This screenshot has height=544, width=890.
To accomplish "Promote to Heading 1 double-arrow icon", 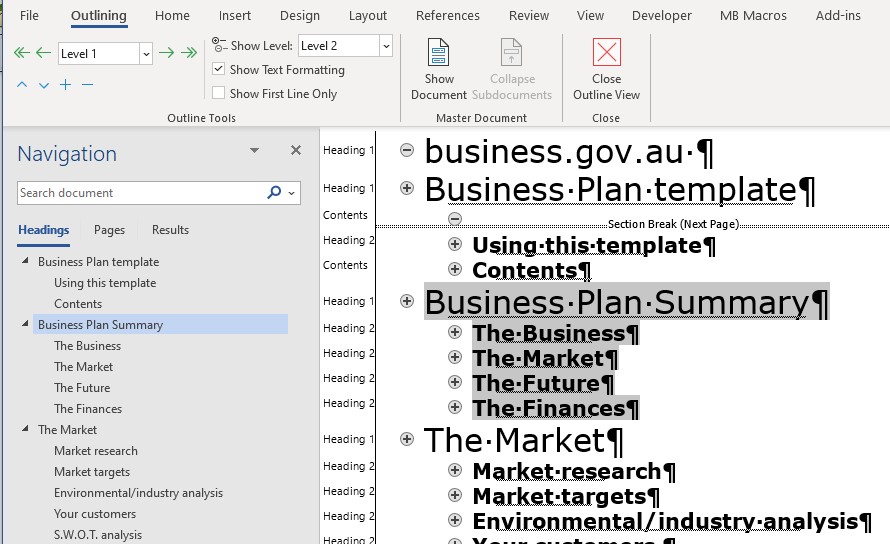I will (22, 53).
